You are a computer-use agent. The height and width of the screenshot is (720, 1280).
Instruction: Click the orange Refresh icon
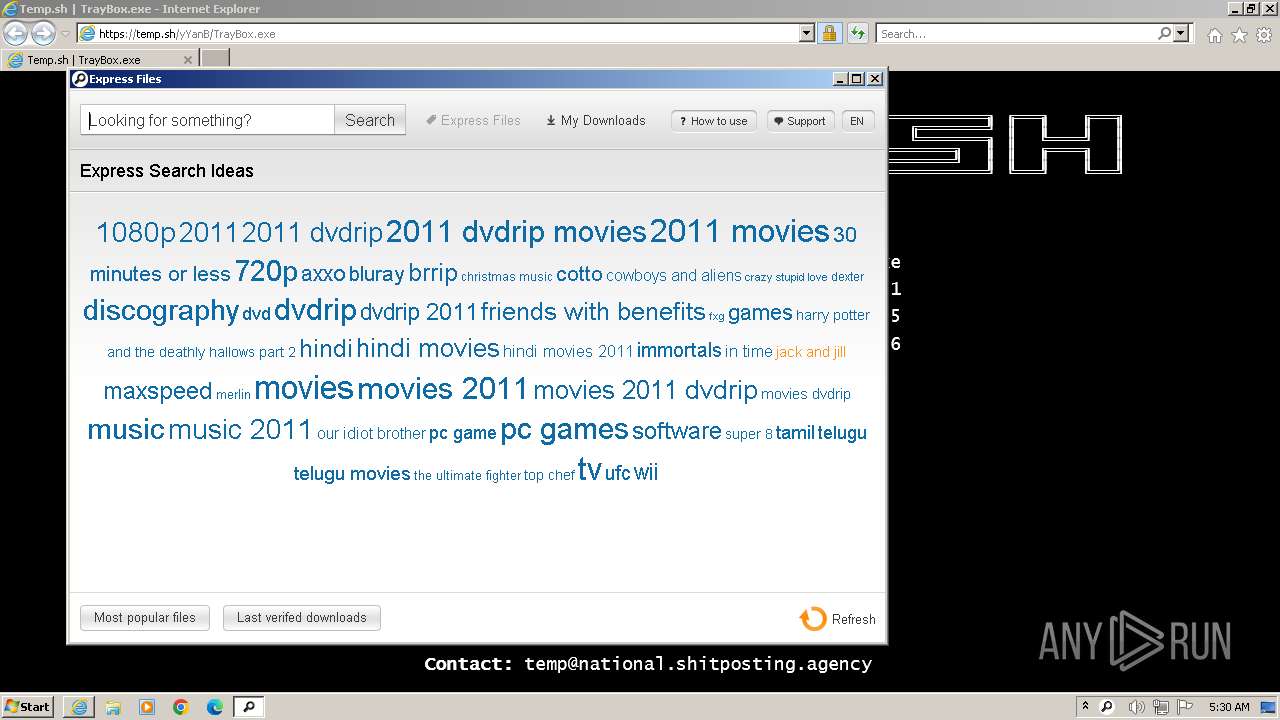point(813,619)
